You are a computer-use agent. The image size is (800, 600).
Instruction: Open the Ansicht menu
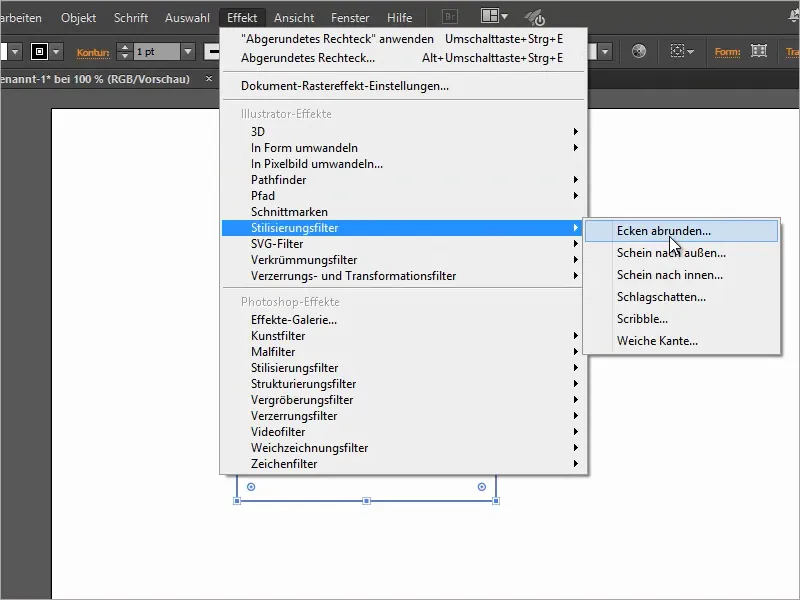[x=294, y=18]
